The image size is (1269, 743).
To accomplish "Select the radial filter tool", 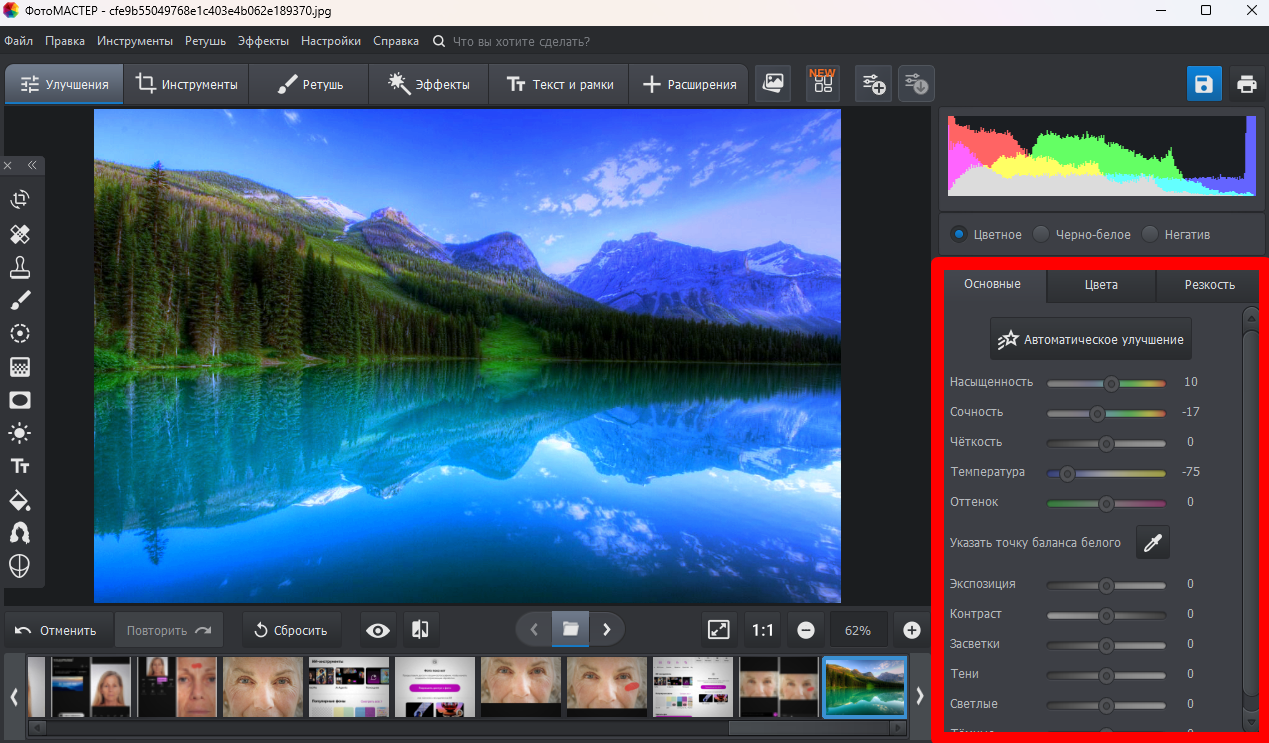I will click(x=20, y=333).
